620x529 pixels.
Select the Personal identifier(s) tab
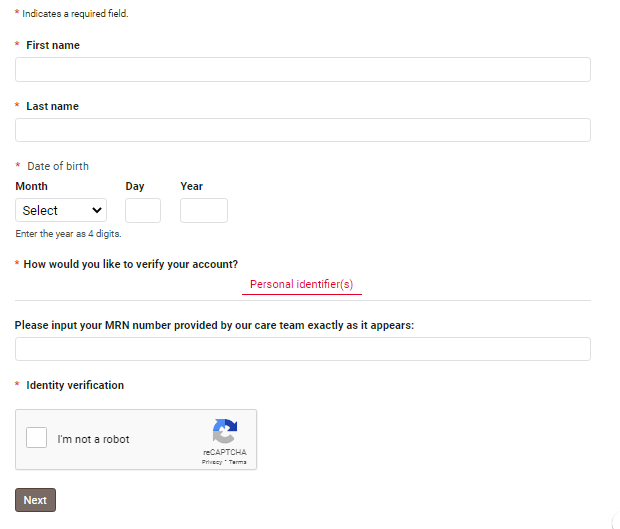(301, 285)
